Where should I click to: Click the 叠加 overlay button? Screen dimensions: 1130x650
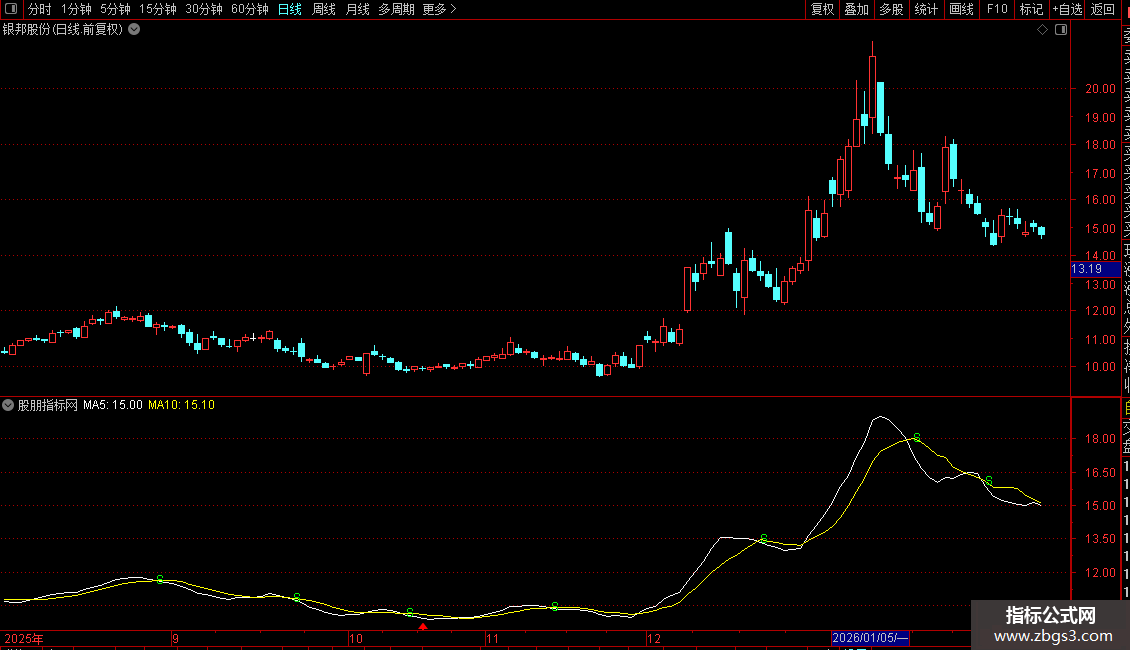click(857, 9)
